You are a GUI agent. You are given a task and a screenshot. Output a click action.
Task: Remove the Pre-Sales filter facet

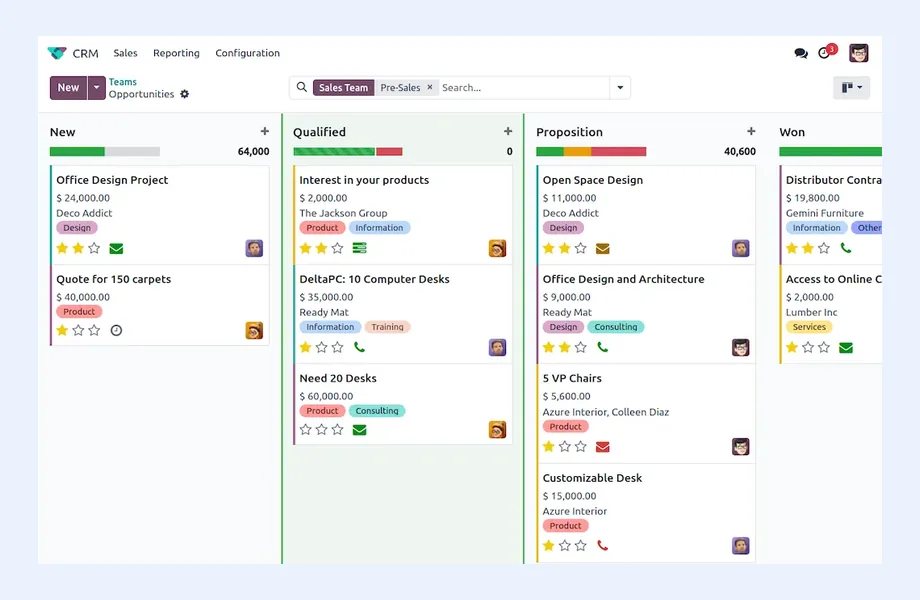tap(429, 87)
